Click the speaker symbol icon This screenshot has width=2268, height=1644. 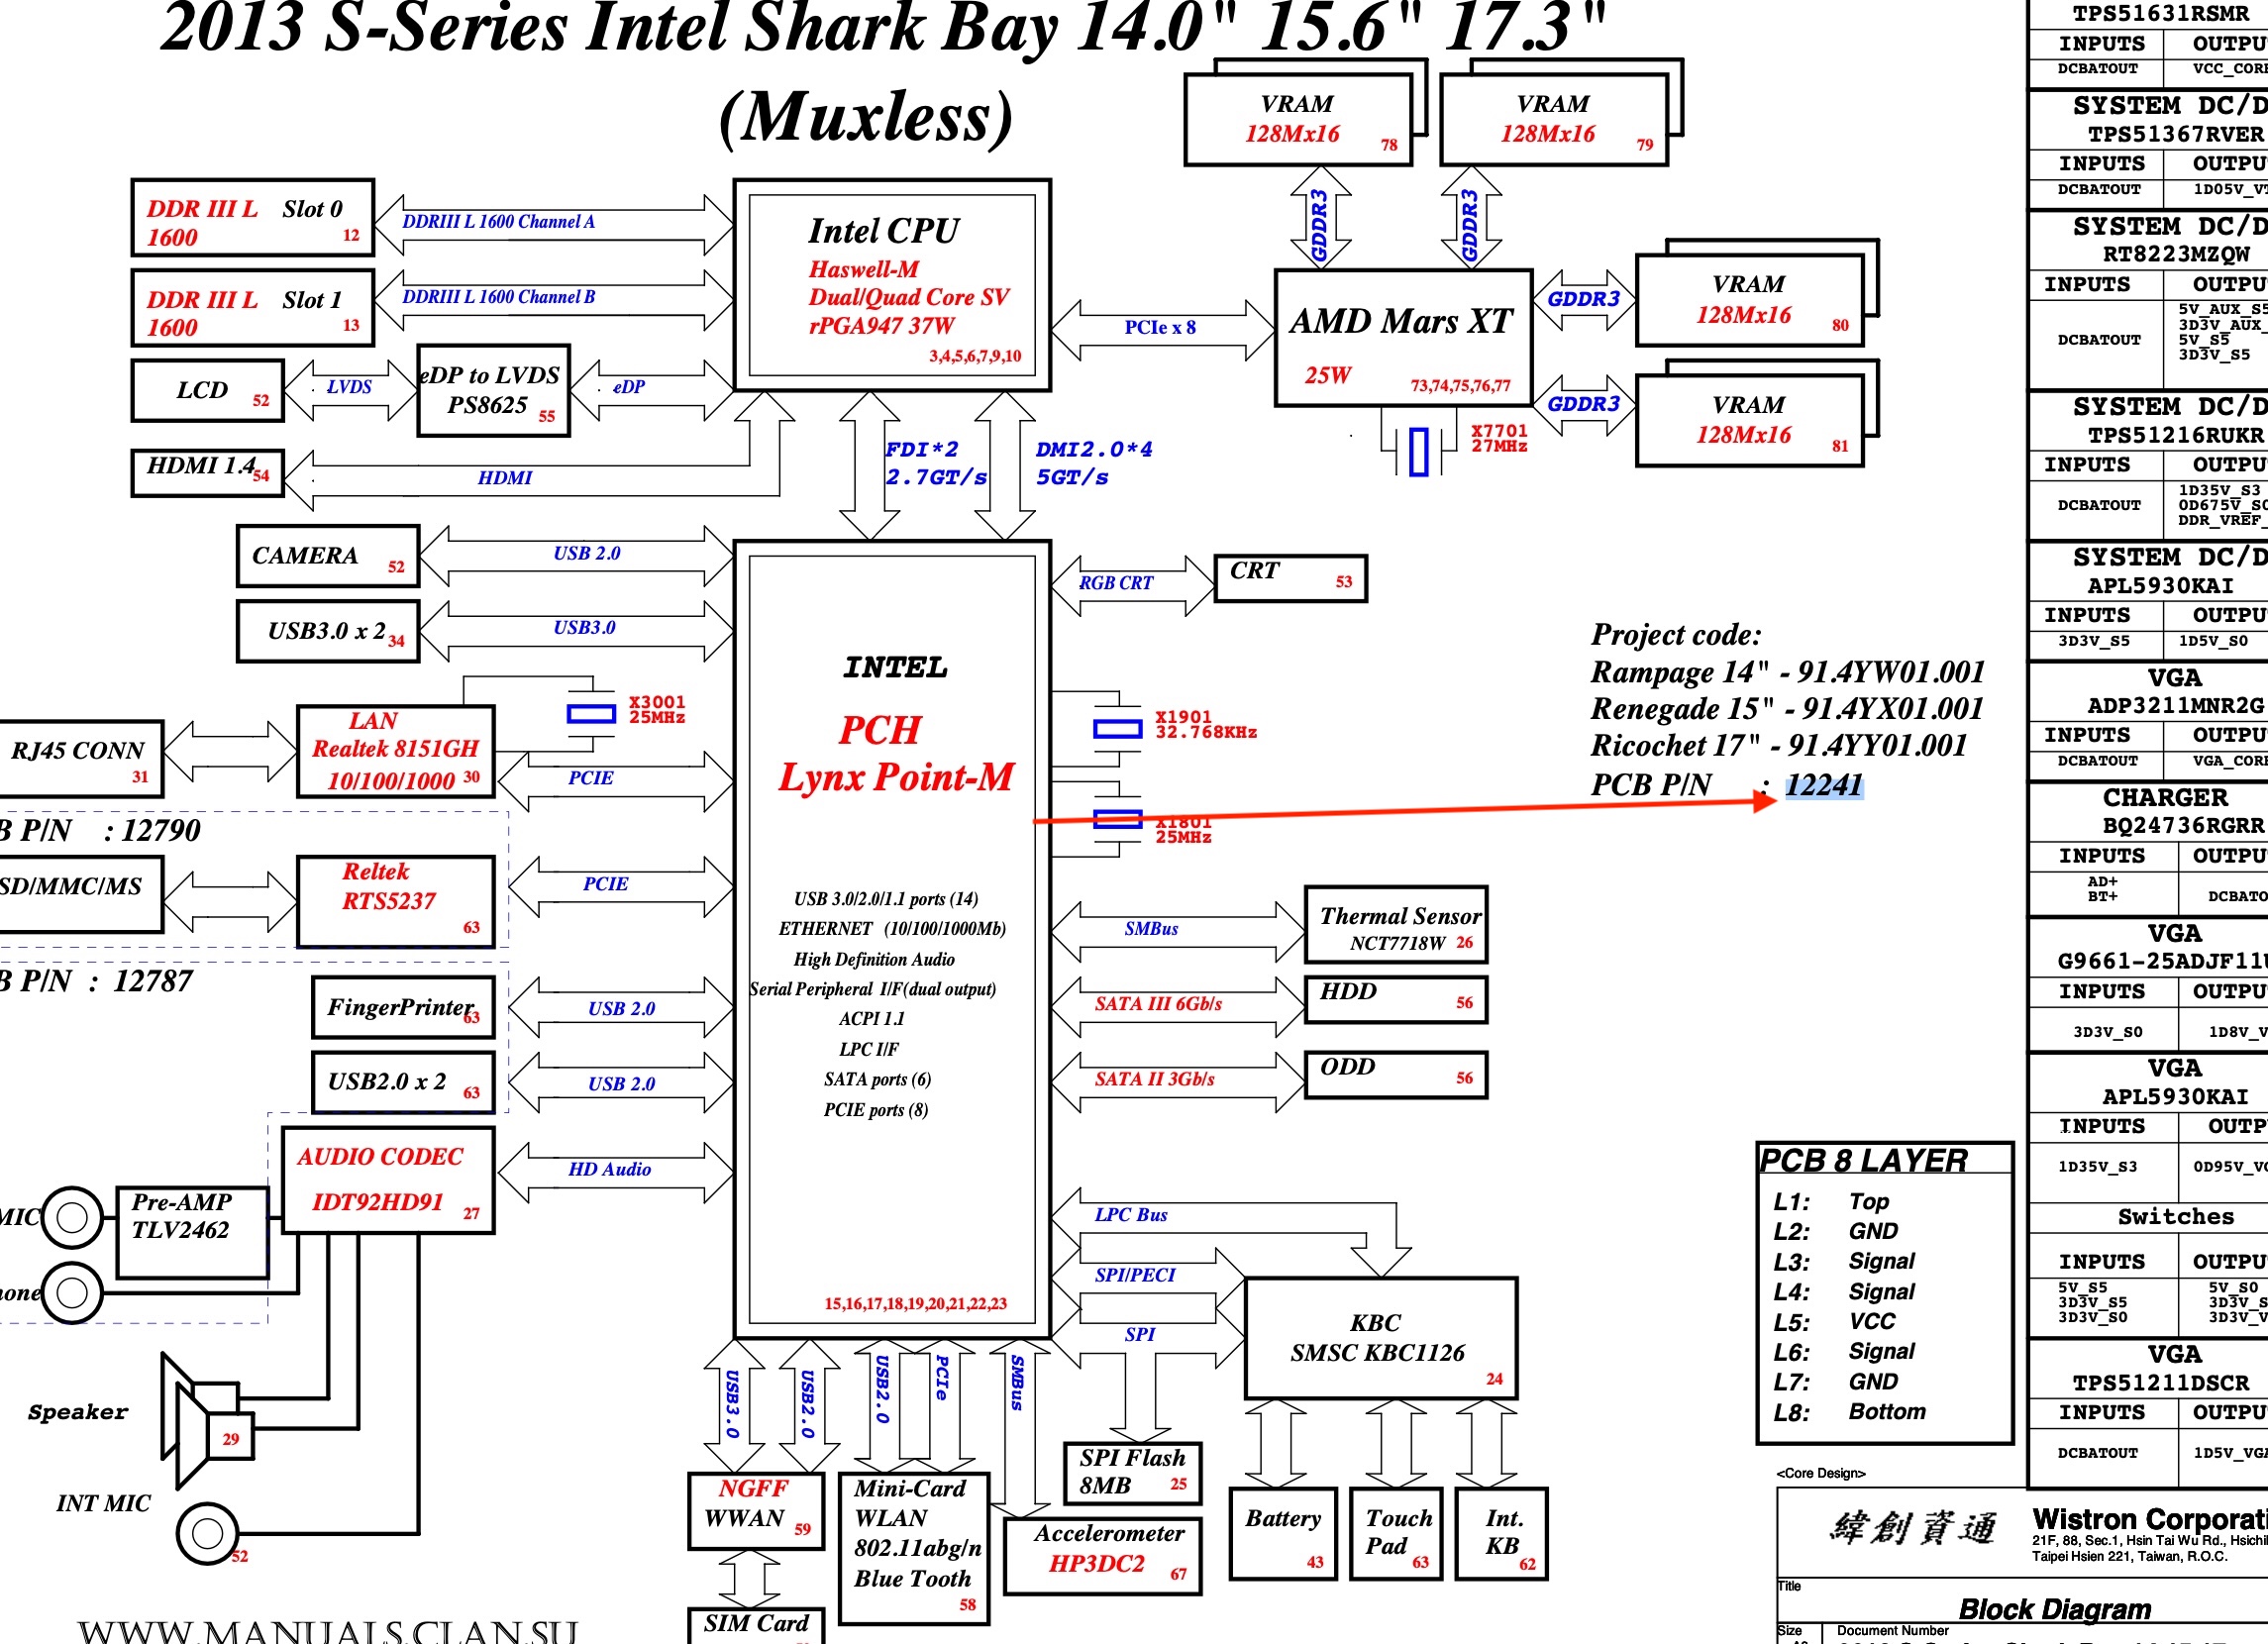click(x=207, y=1420)
